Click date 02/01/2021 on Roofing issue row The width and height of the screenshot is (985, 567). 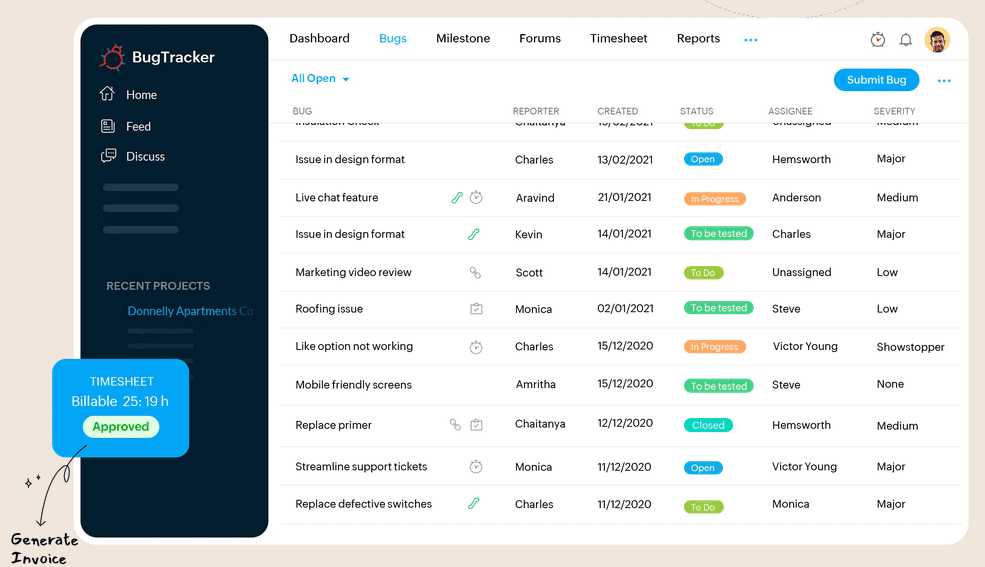tap(625, 308)
